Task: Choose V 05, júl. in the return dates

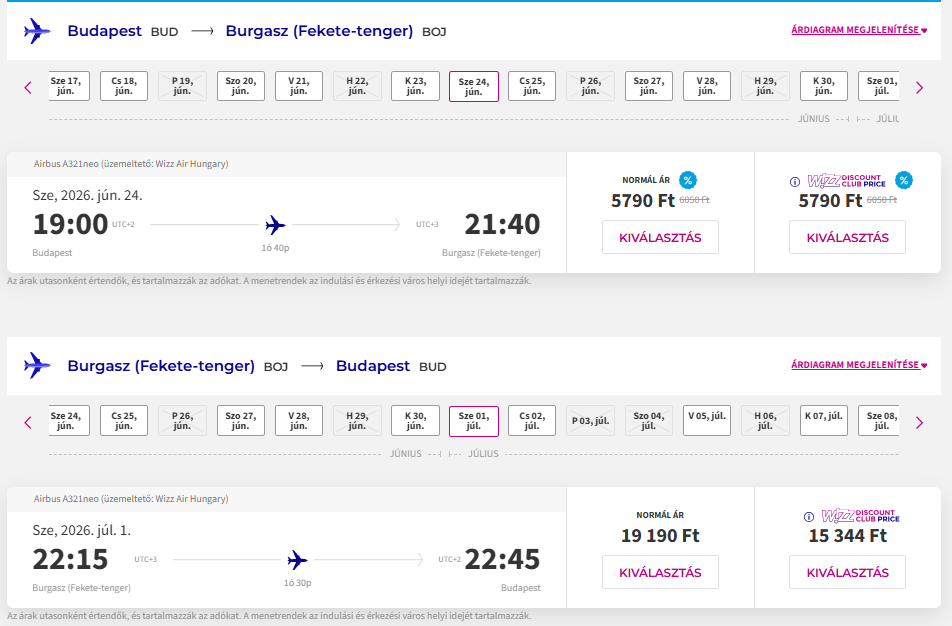Action: pos(707,421)
